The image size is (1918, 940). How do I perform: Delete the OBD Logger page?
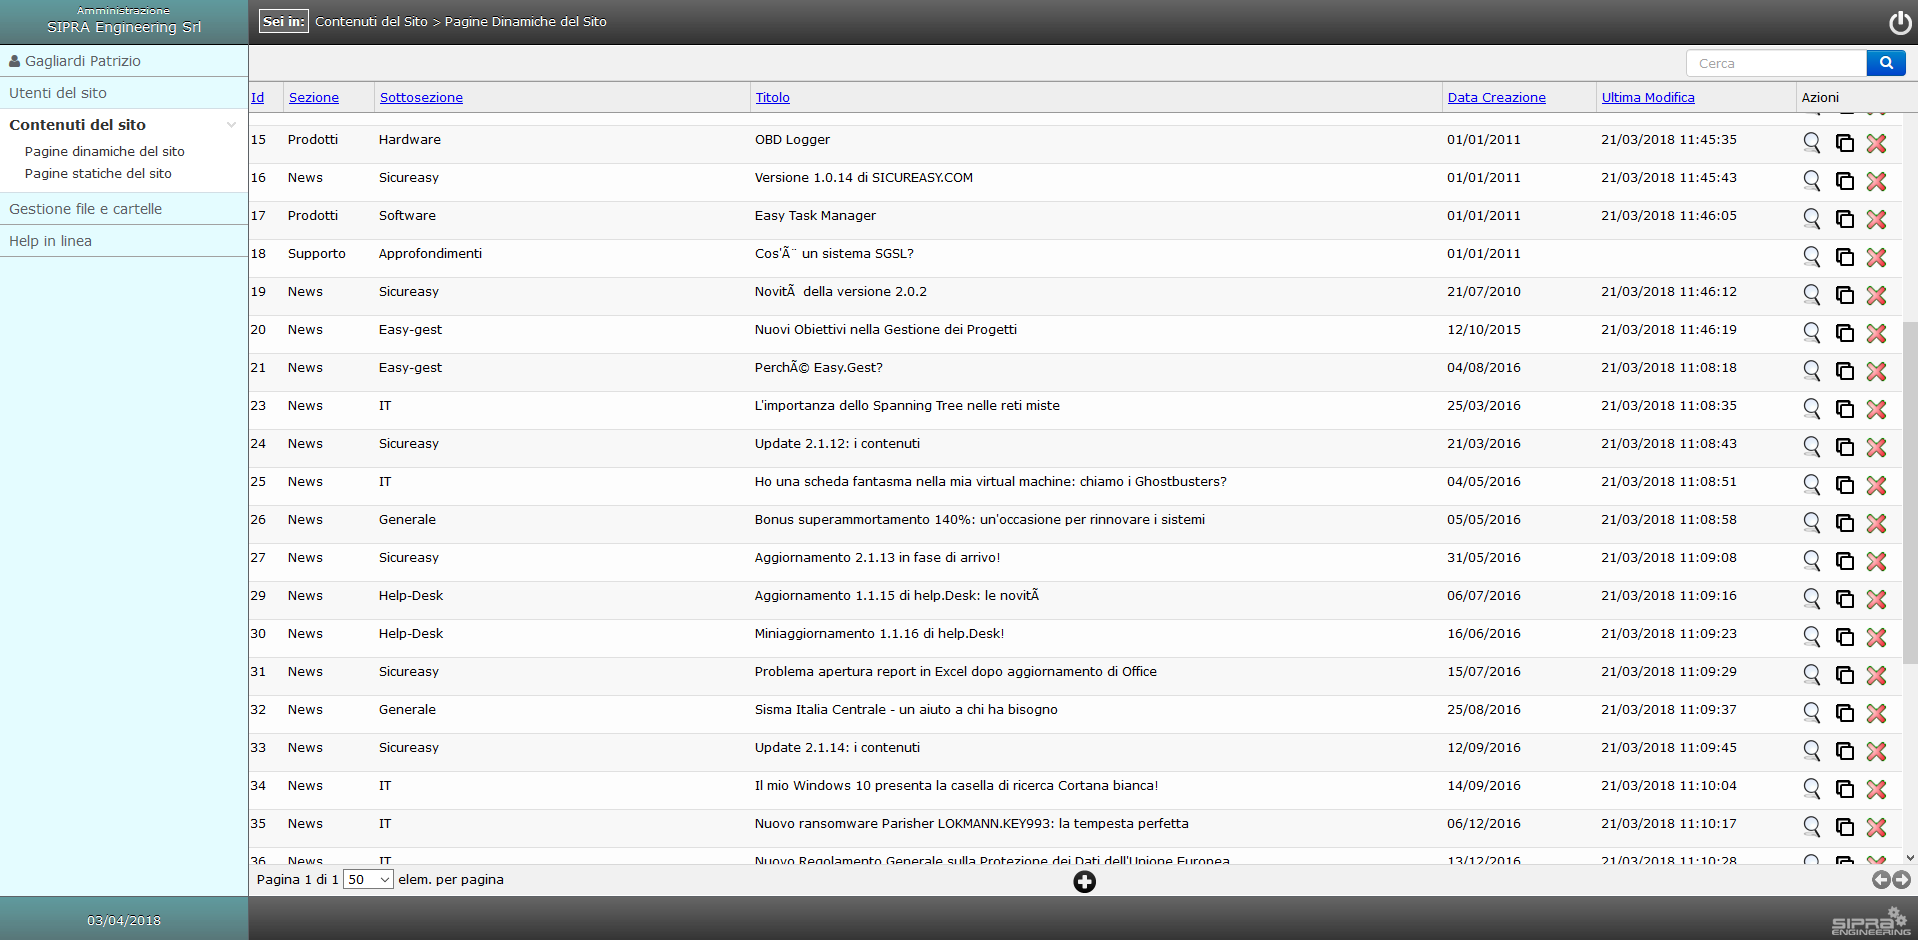point(1876,143)
